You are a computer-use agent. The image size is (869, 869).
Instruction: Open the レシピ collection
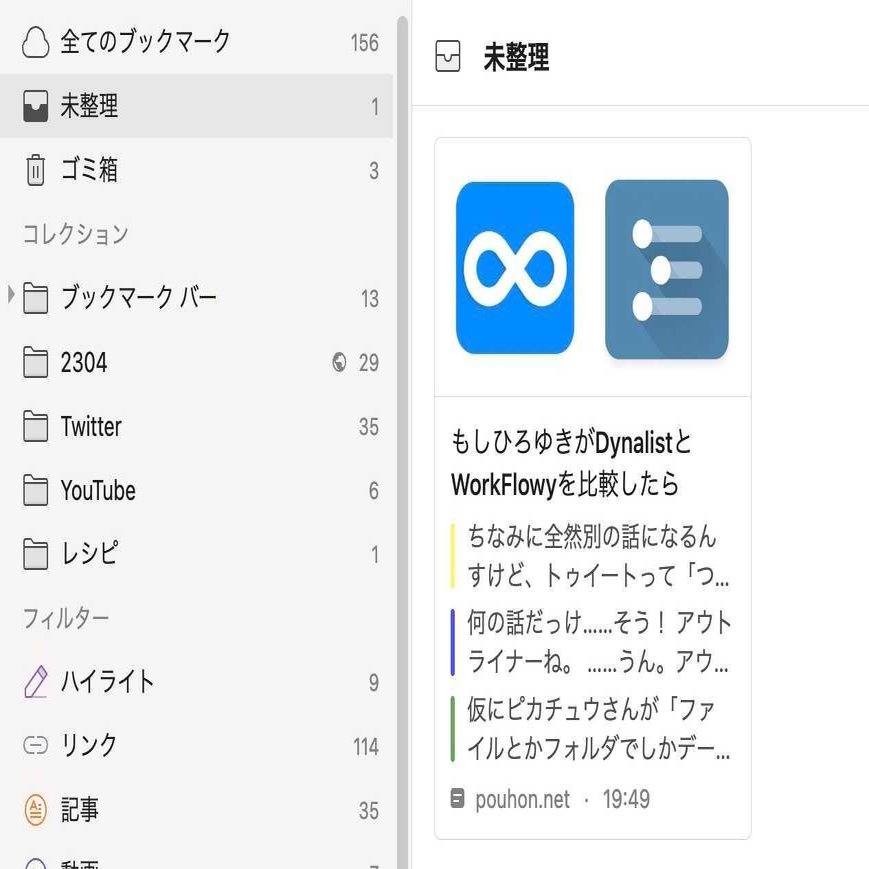coord(196,554)
